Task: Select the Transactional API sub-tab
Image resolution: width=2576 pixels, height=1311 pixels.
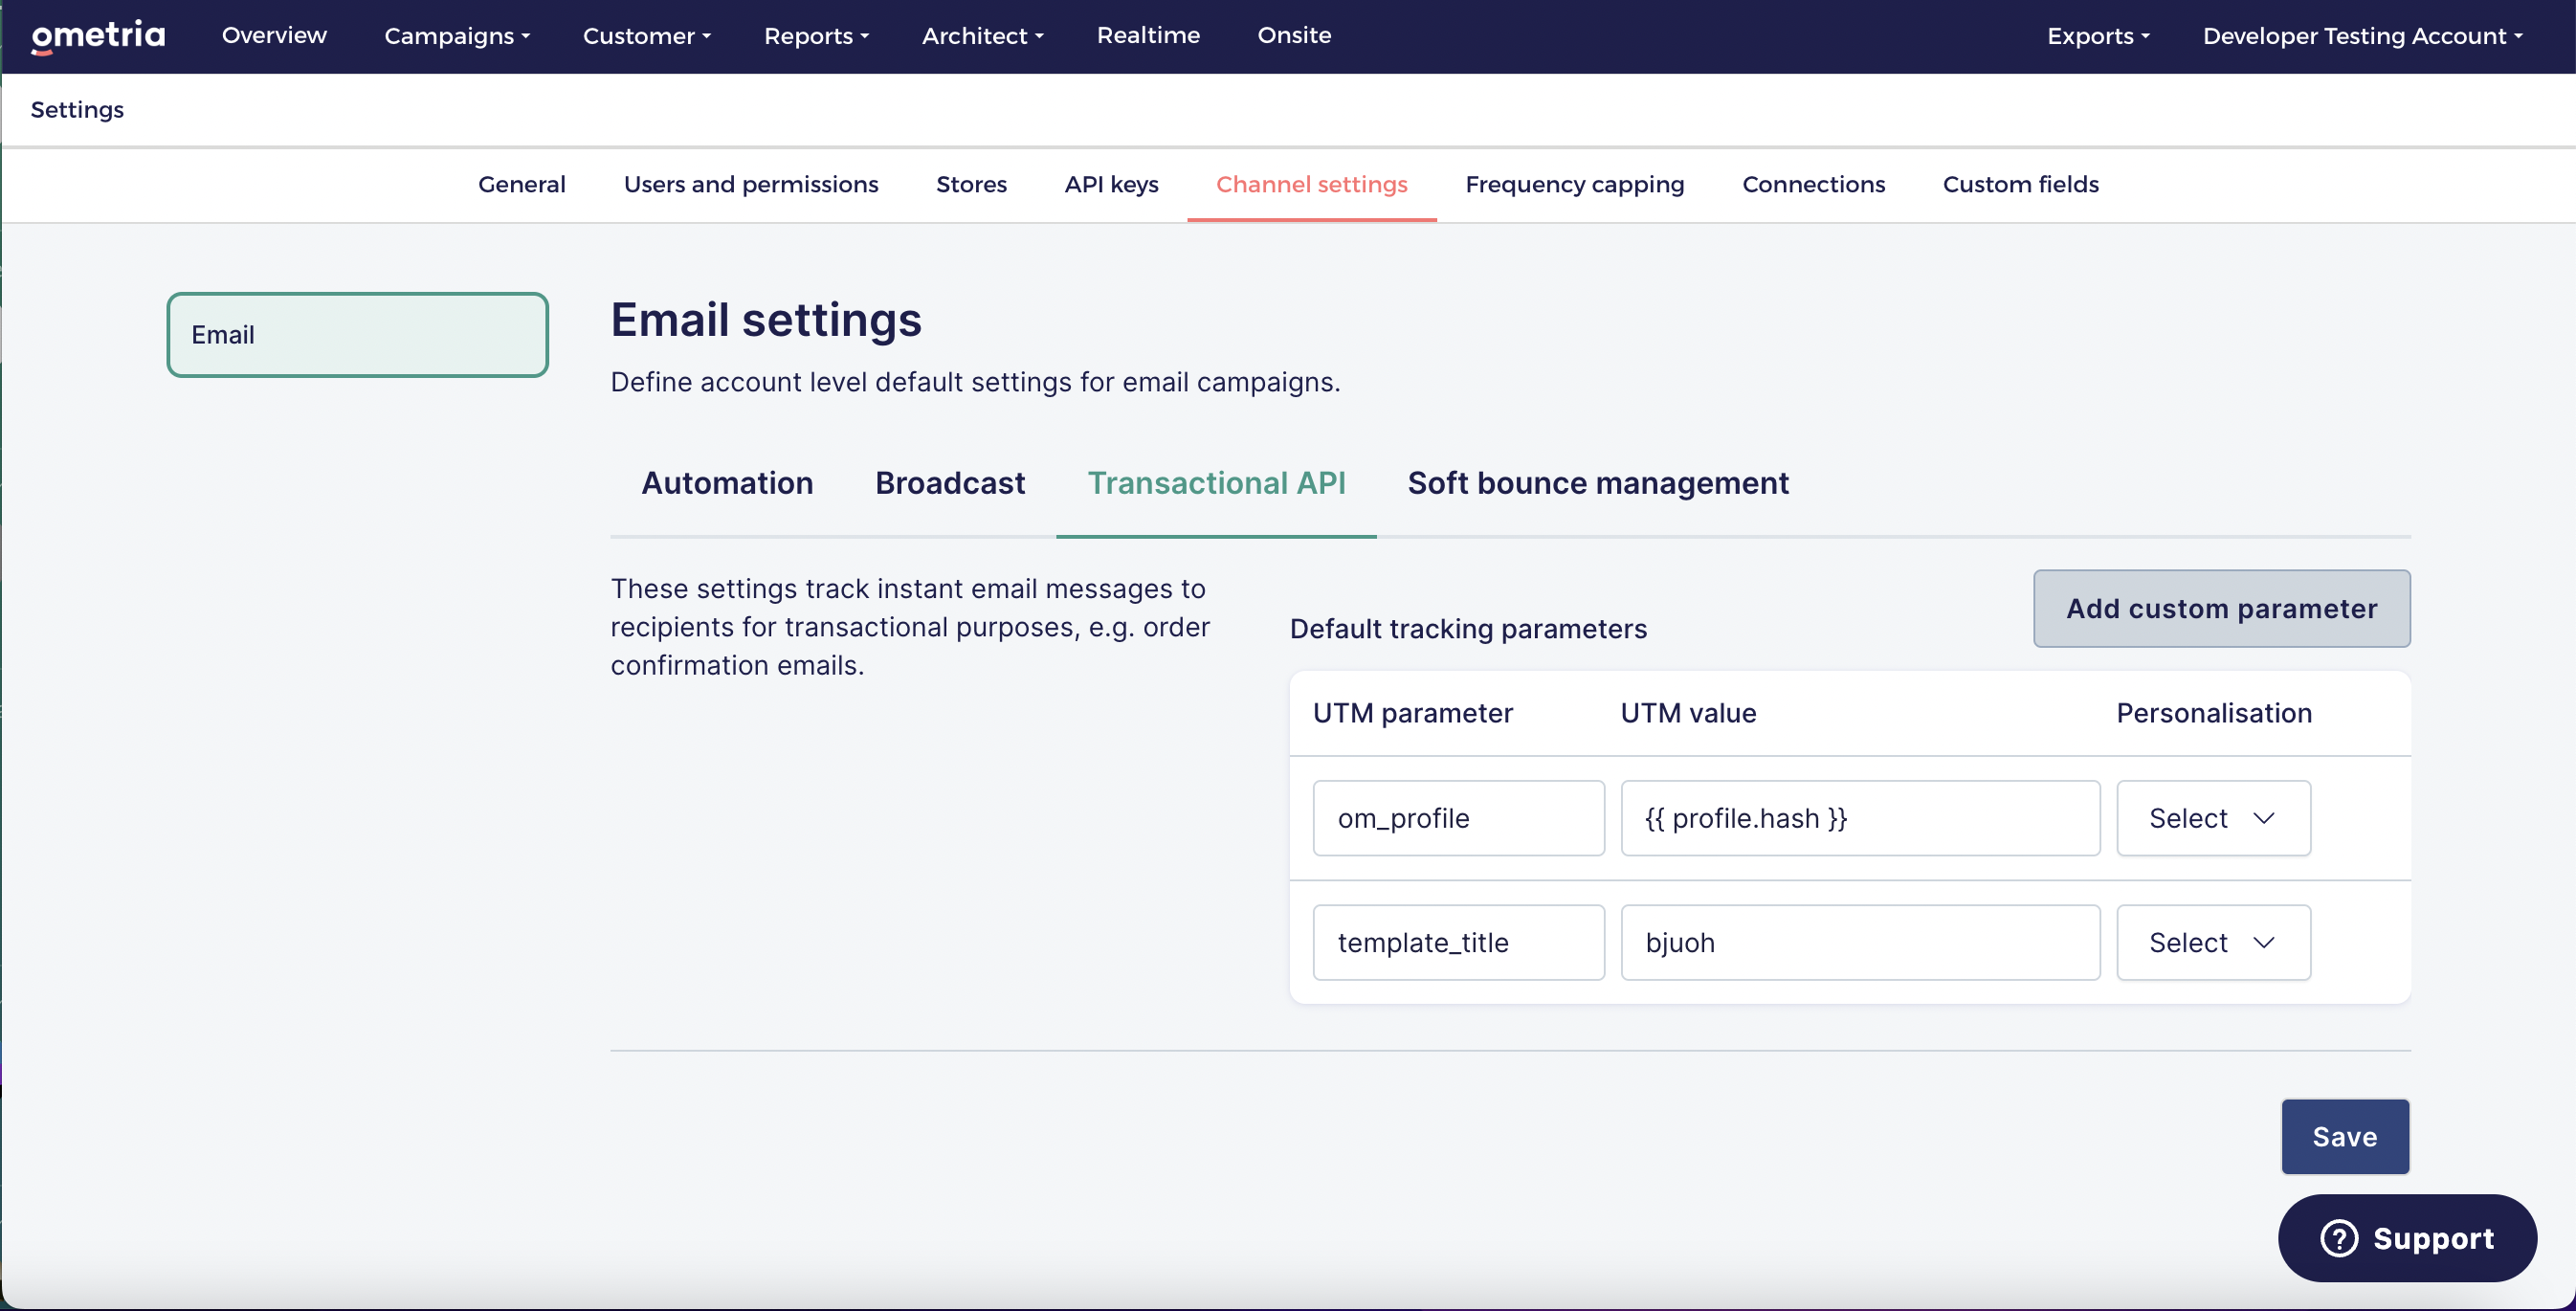Action: (1216, 484)
